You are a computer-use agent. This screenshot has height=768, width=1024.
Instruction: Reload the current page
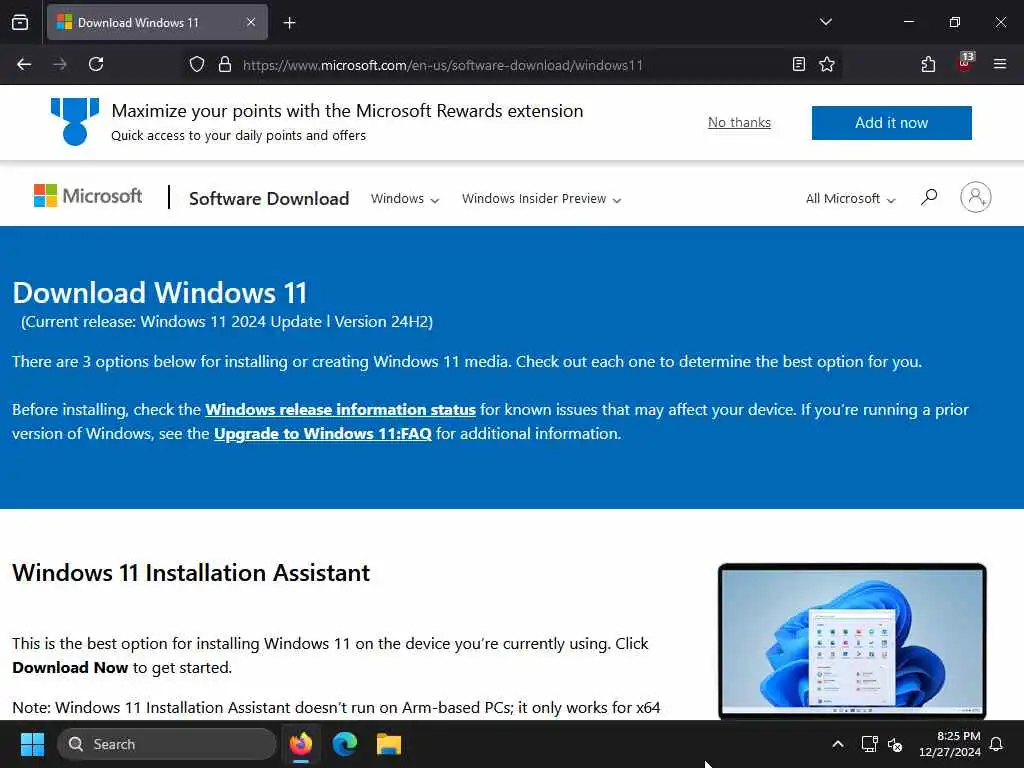(x=96, y=64)
